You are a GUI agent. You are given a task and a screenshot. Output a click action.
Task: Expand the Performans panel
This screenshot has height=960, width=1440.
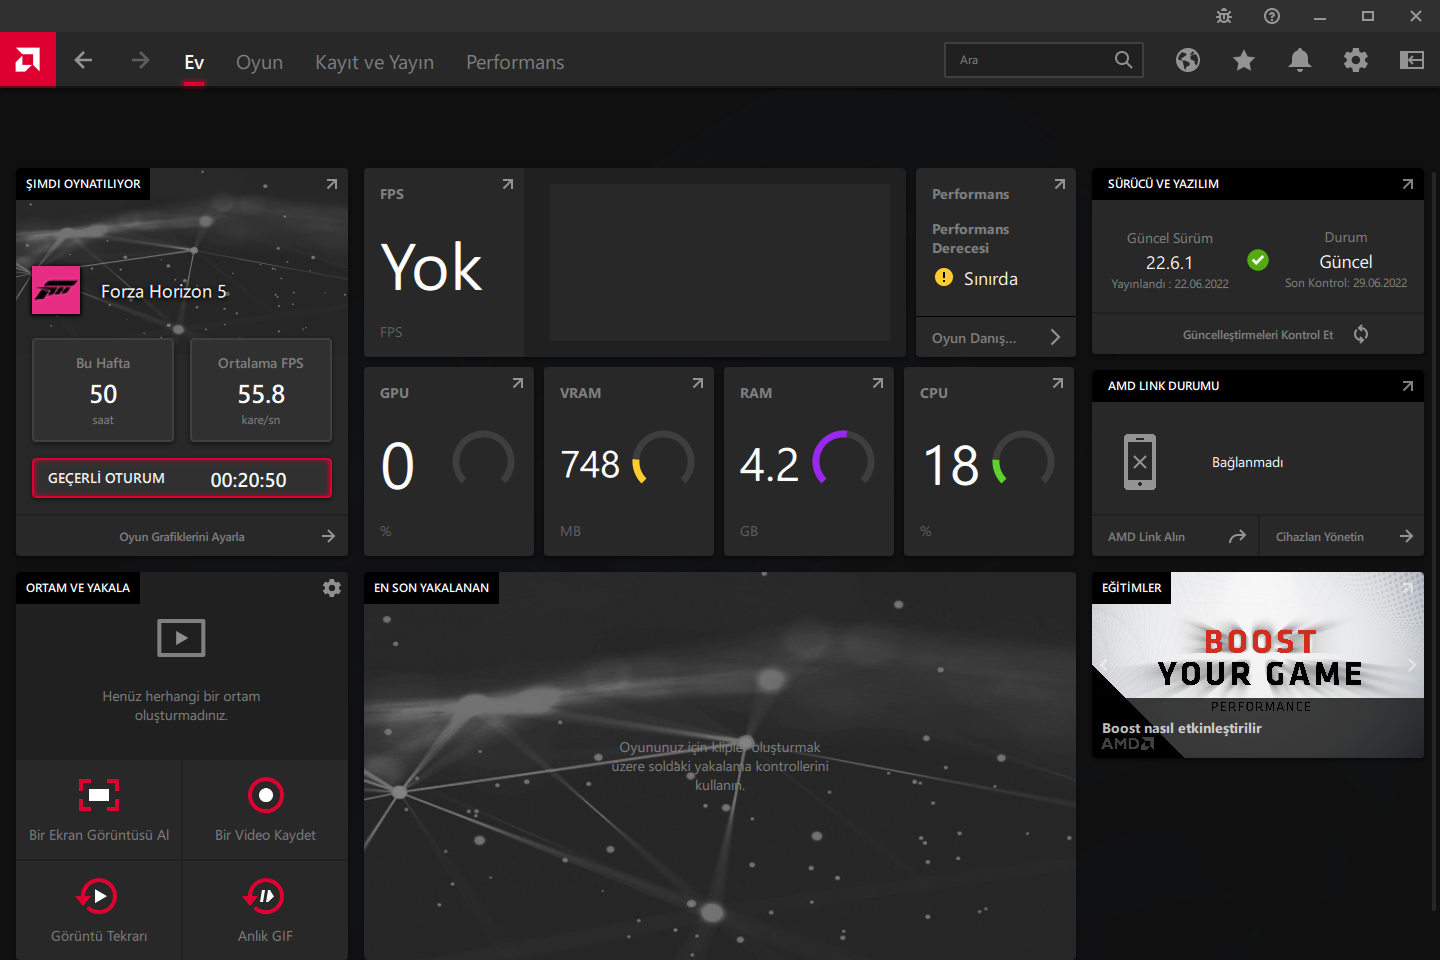[x=1060, y=184]
